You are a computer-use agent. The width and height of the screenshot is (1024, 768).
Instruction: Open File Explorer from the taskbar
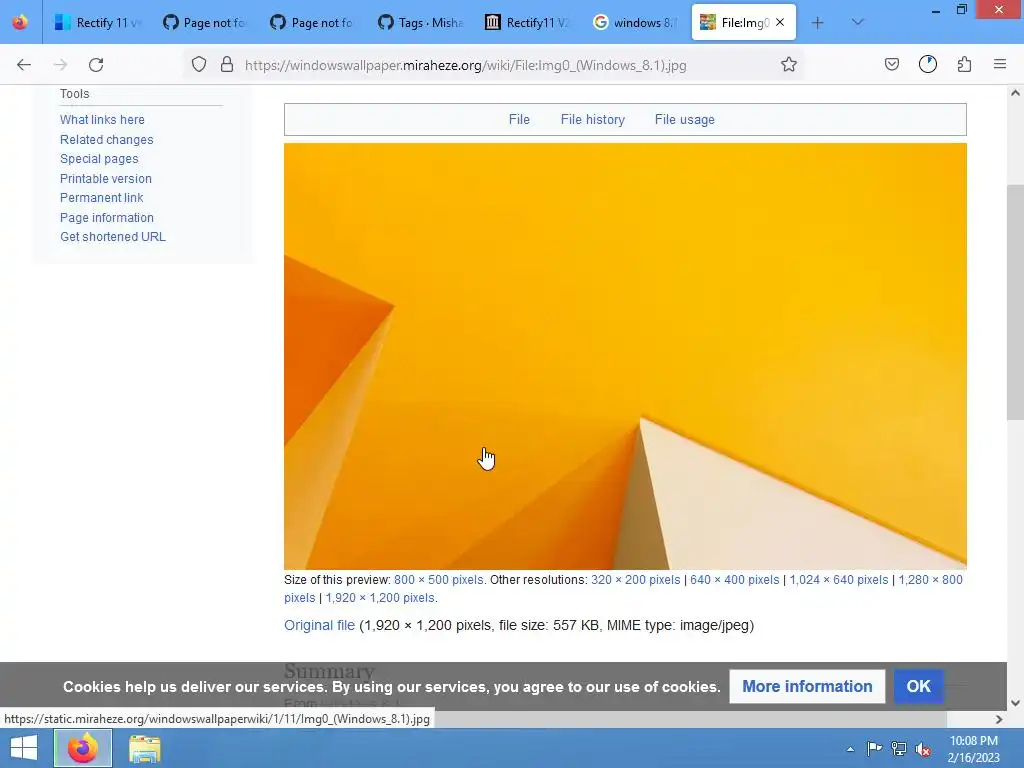(144, 748)
